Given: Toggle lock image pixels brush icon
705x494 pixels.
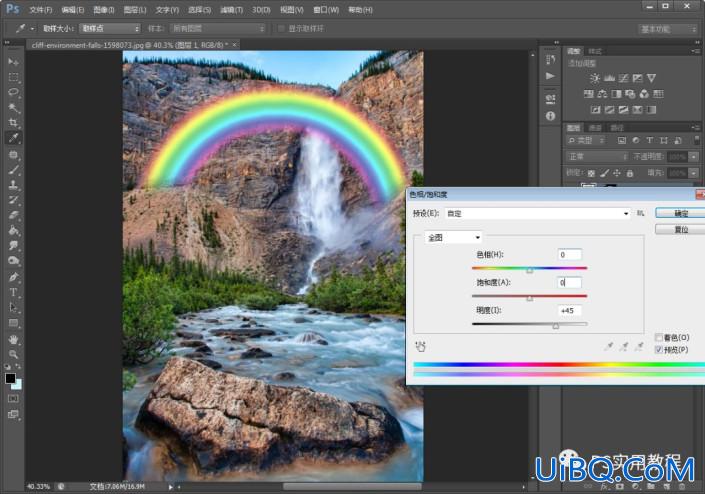Looking at the screenshot, I should pos(604,173).
